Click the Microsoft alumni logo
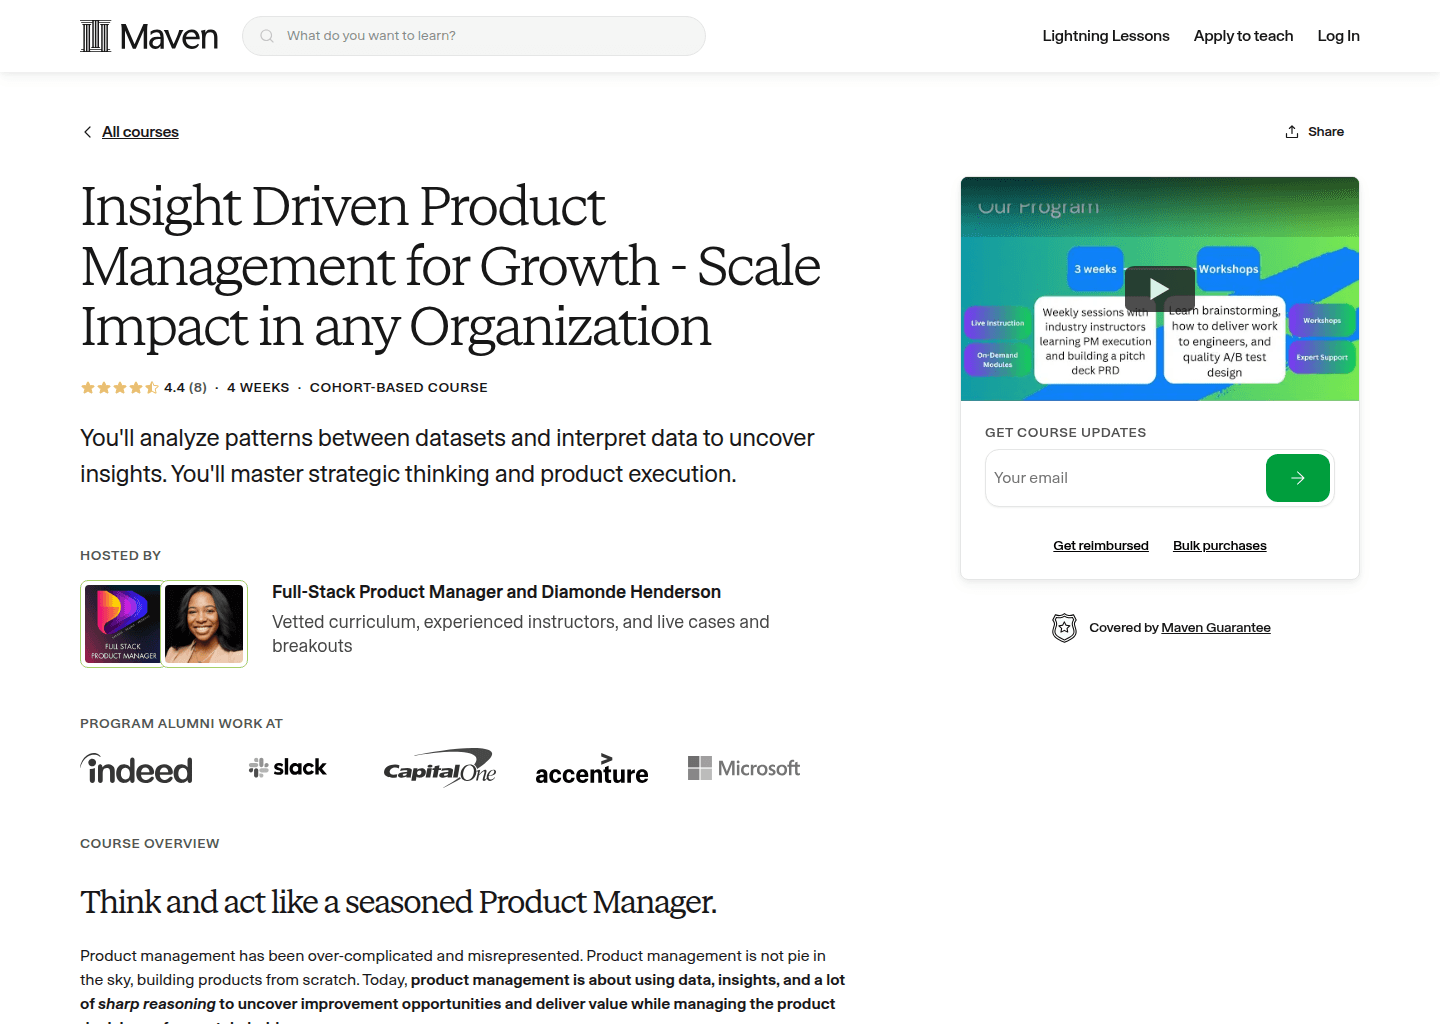Image resolution: width=1440 pixels, height=1024 pixels. (x=743, y=767)
